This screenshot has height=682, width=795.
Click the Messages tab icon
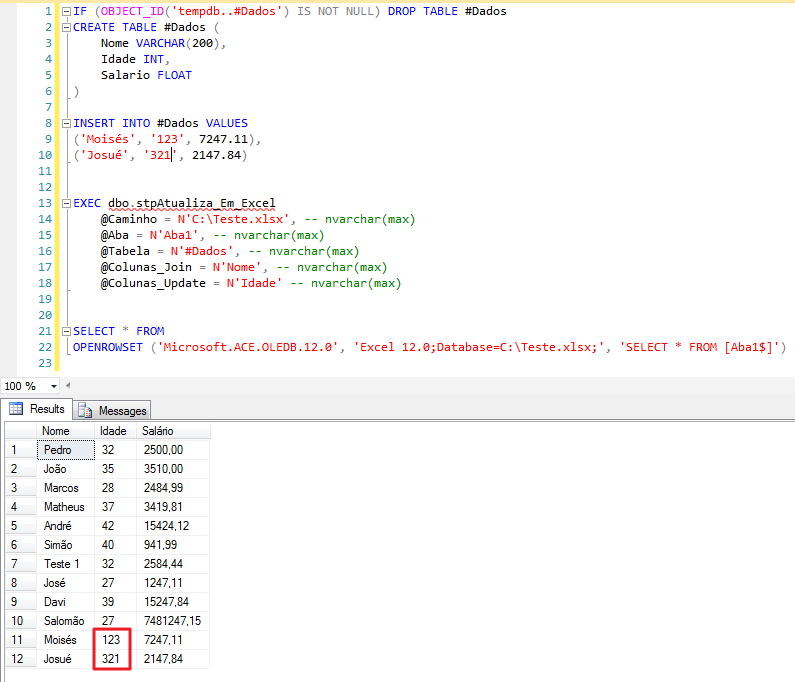85,410
